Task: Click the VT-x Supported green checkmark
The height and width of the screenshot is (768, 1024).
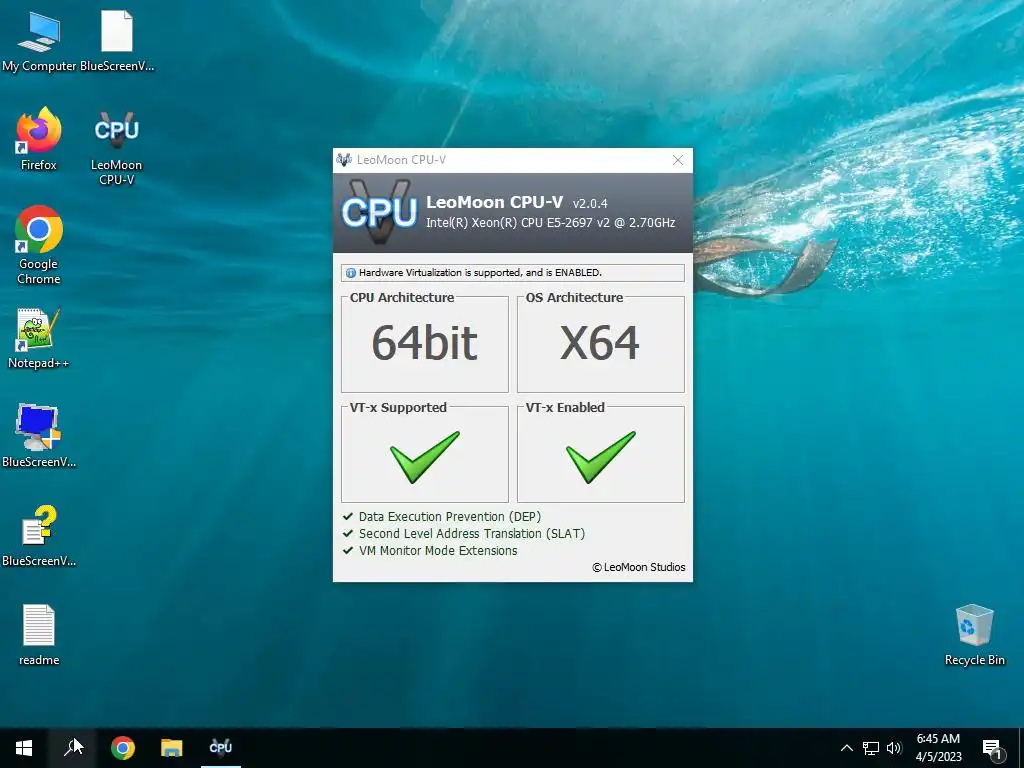Action: [424, 456]
